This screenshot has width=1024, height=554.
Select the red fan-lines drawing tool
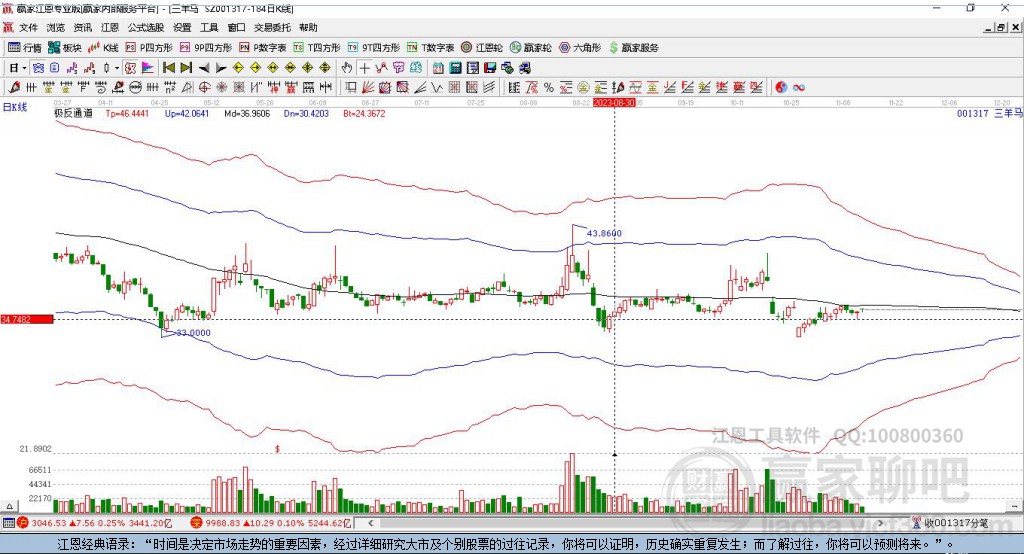click(x=368, y=88)
